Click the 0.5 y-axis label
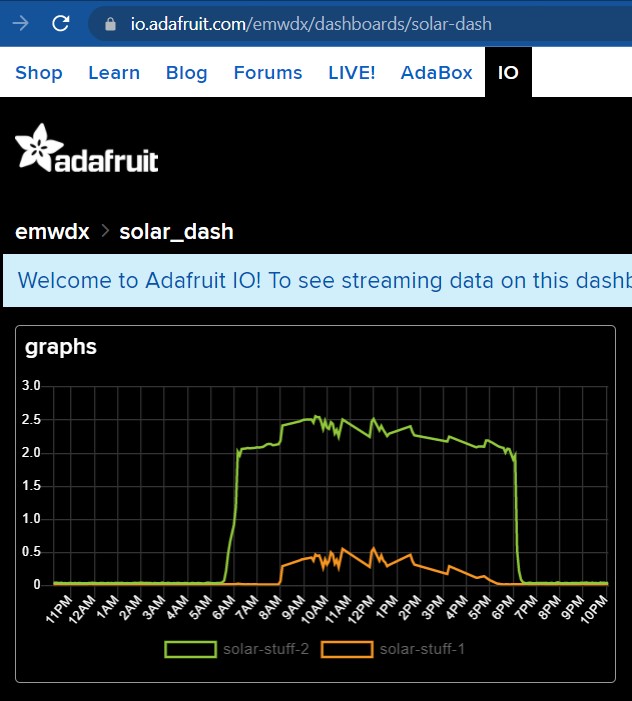Image resolution: width=632 pixels, height=701 pixels. [x=31, y=552]
